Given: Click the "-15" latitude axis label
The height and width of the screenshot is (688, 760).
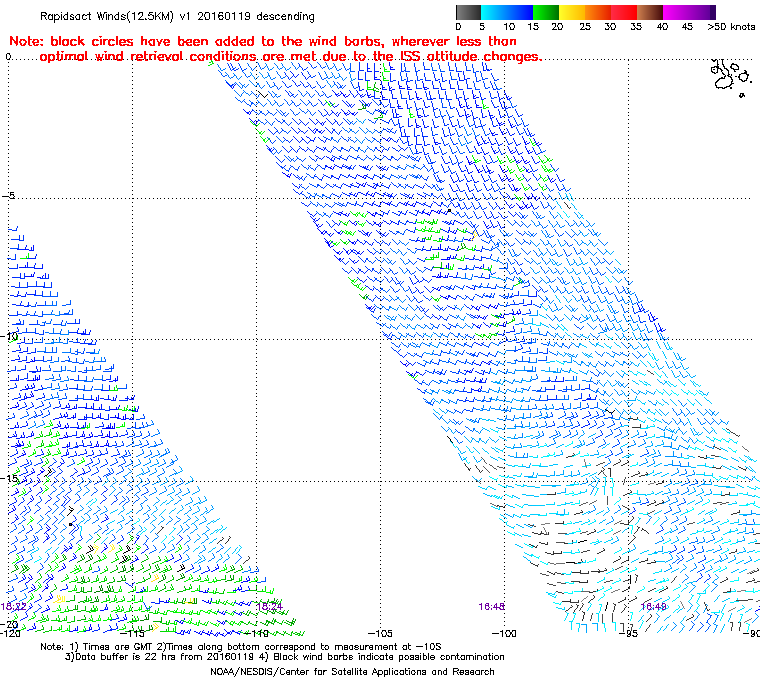Looking at the screenshot, I should (9, 479).
